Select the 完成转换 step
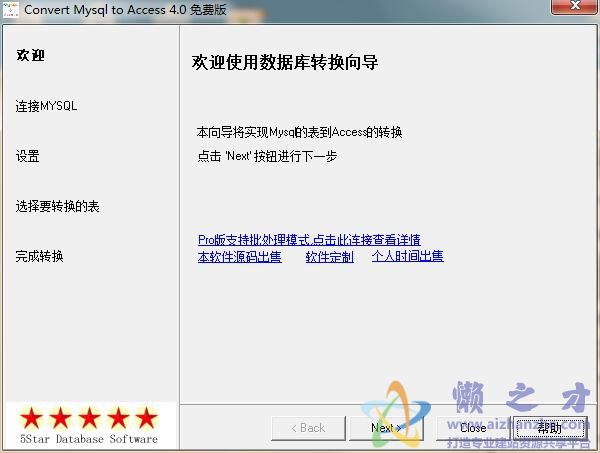 pyautogui.click(x=39, y=256)
